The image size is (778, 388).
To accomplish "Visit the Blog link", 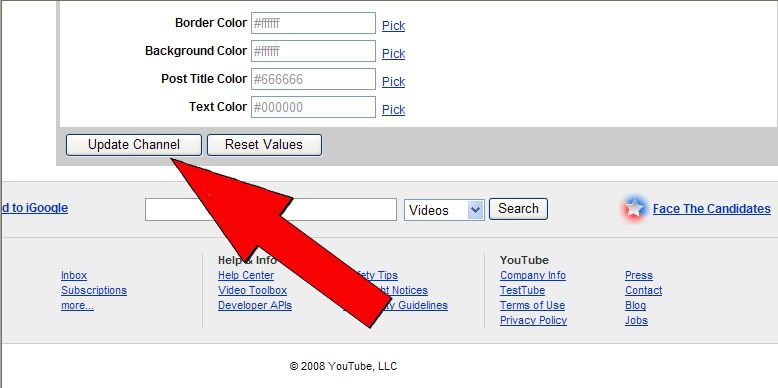I will [636, 305].
